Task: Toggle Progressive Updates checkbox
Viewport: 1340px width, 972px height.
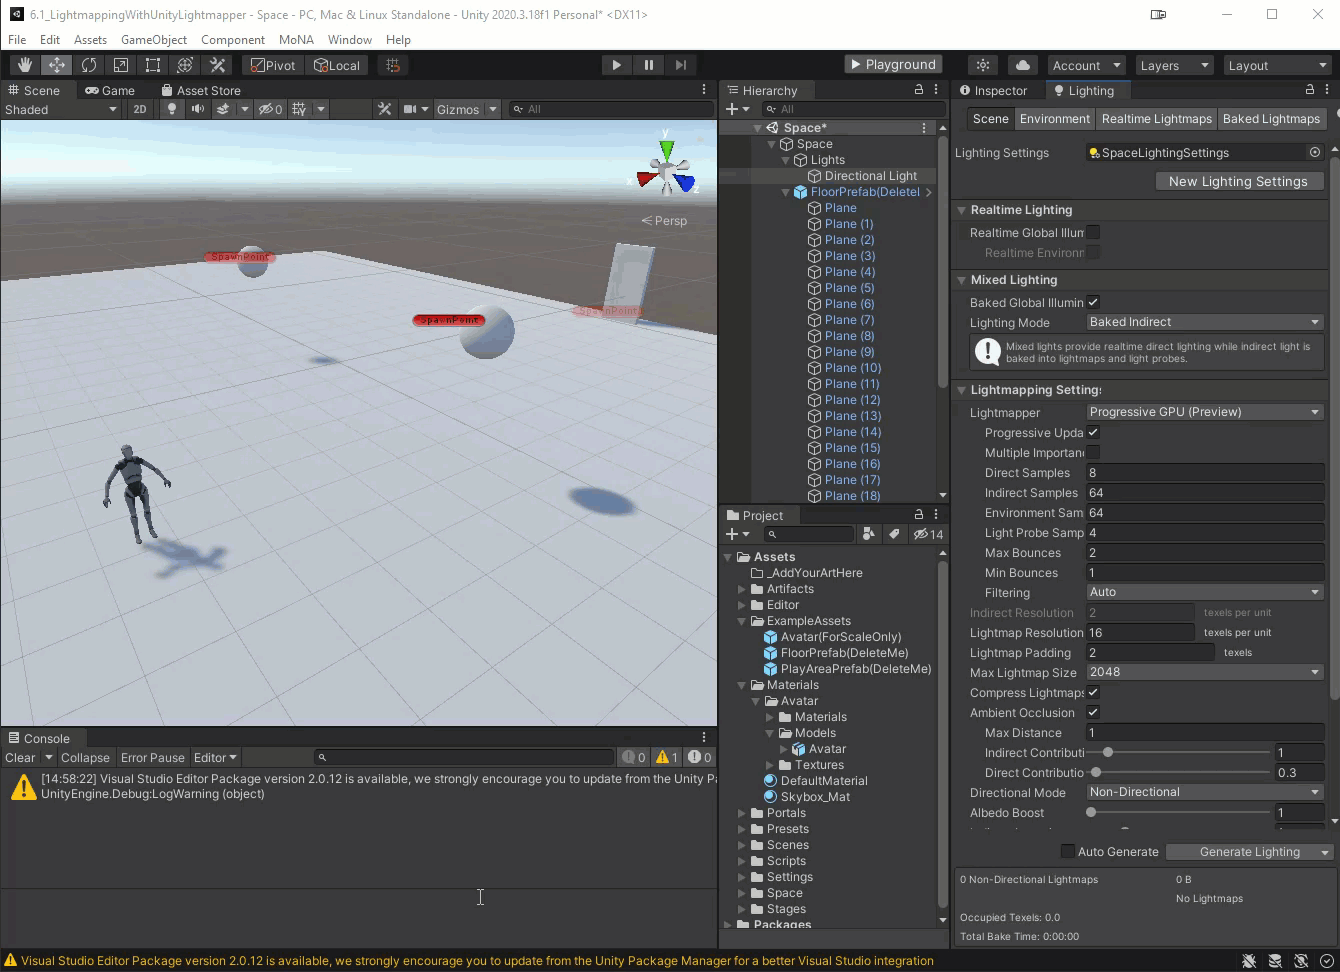Action: click(x=1093, y=432)
